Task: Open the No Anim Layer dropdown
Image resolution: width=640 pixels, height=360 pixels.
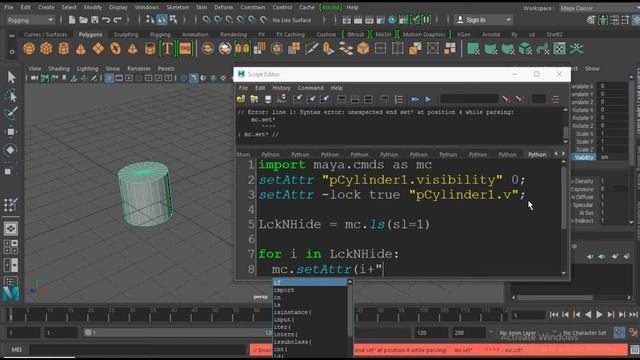Action: click(517, 333)
